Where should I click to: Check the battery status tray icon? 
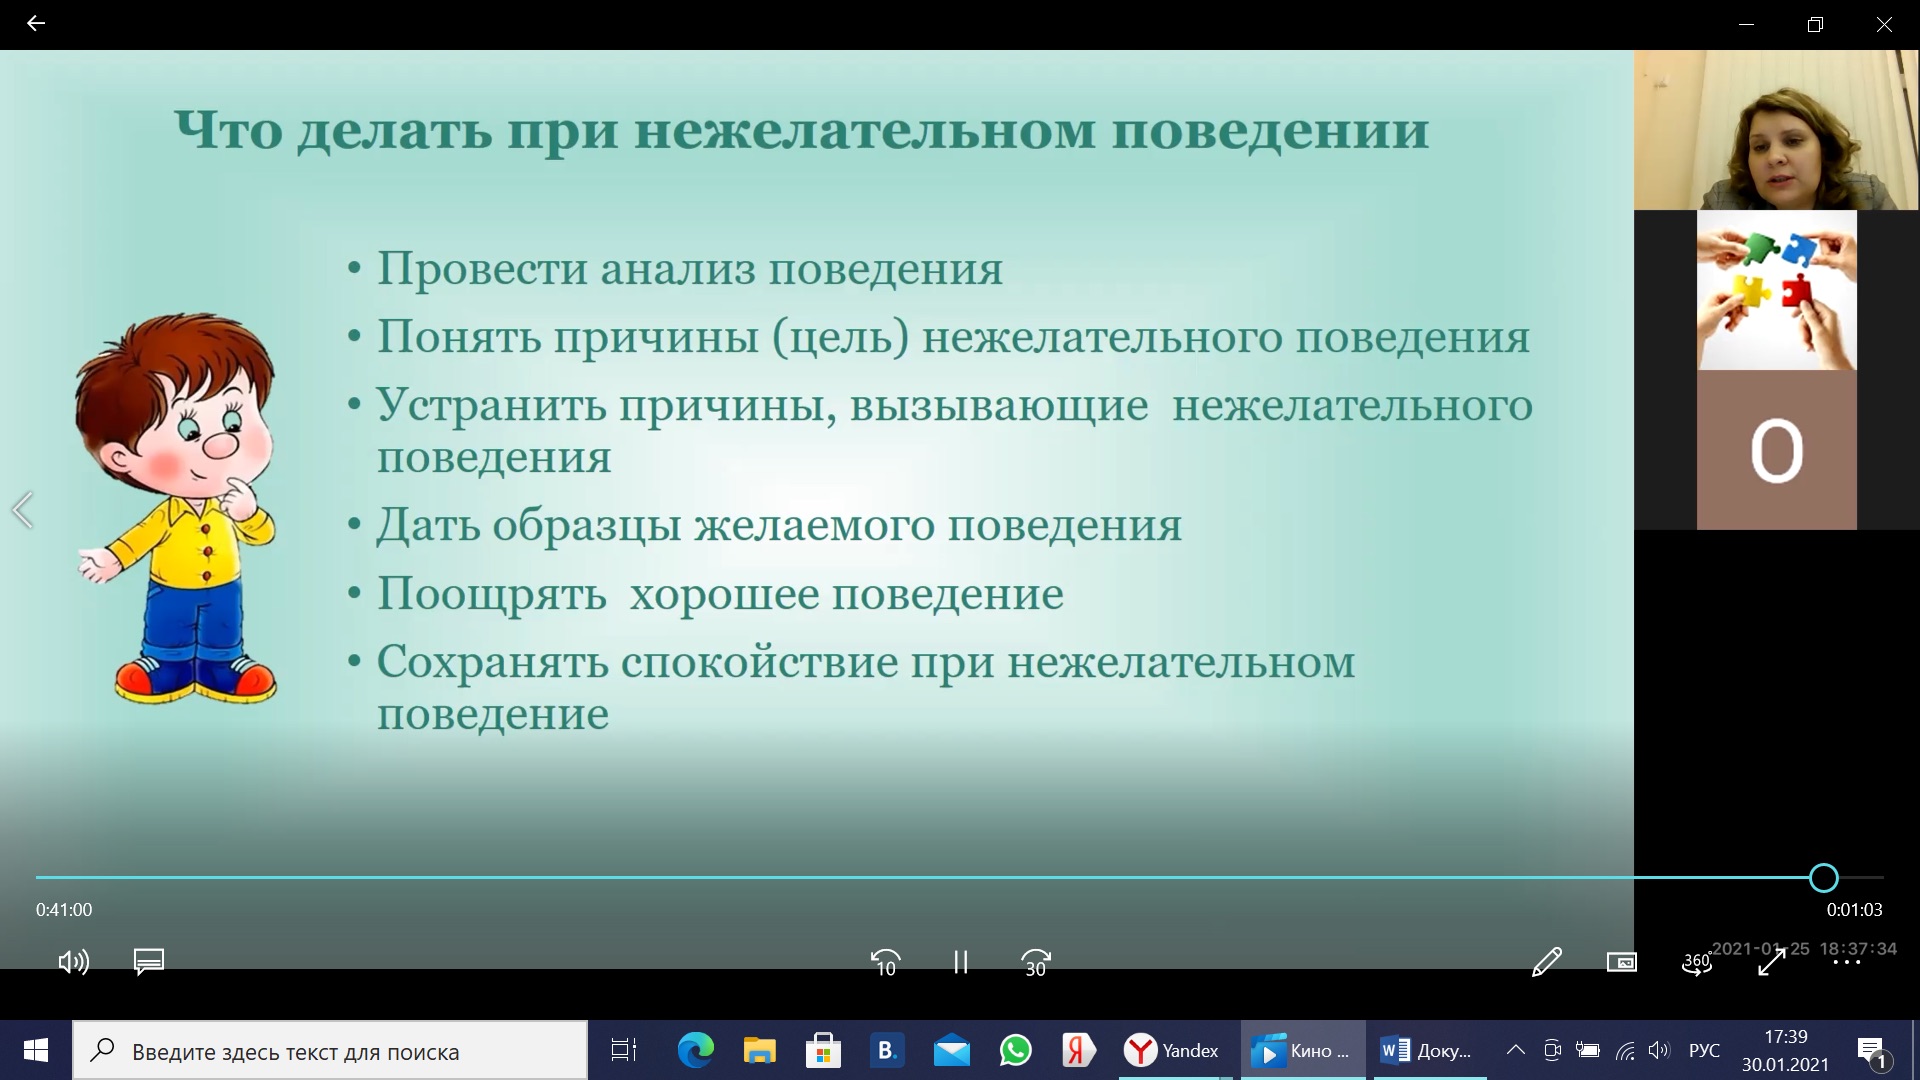1588,1050
